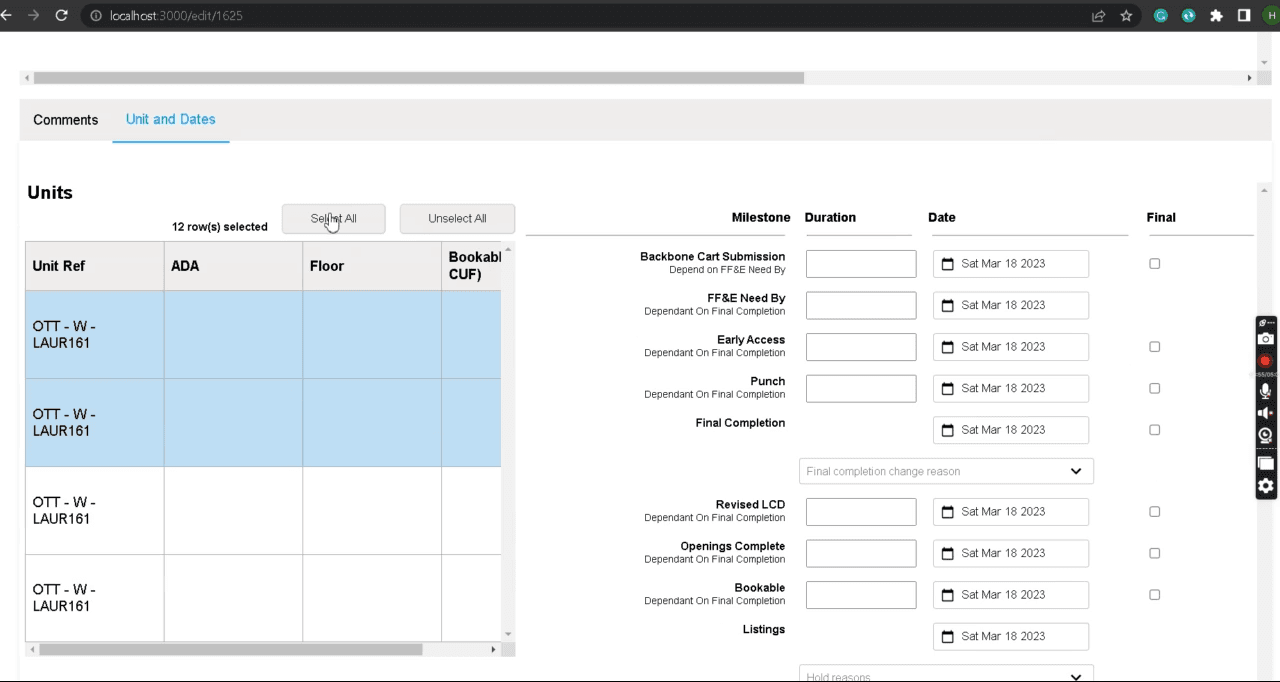Image resolution: width=1280 pixels, height=682 pixels.
Task: Open calendar icon for Revised LCD date
Action: (x=948, y=512)
